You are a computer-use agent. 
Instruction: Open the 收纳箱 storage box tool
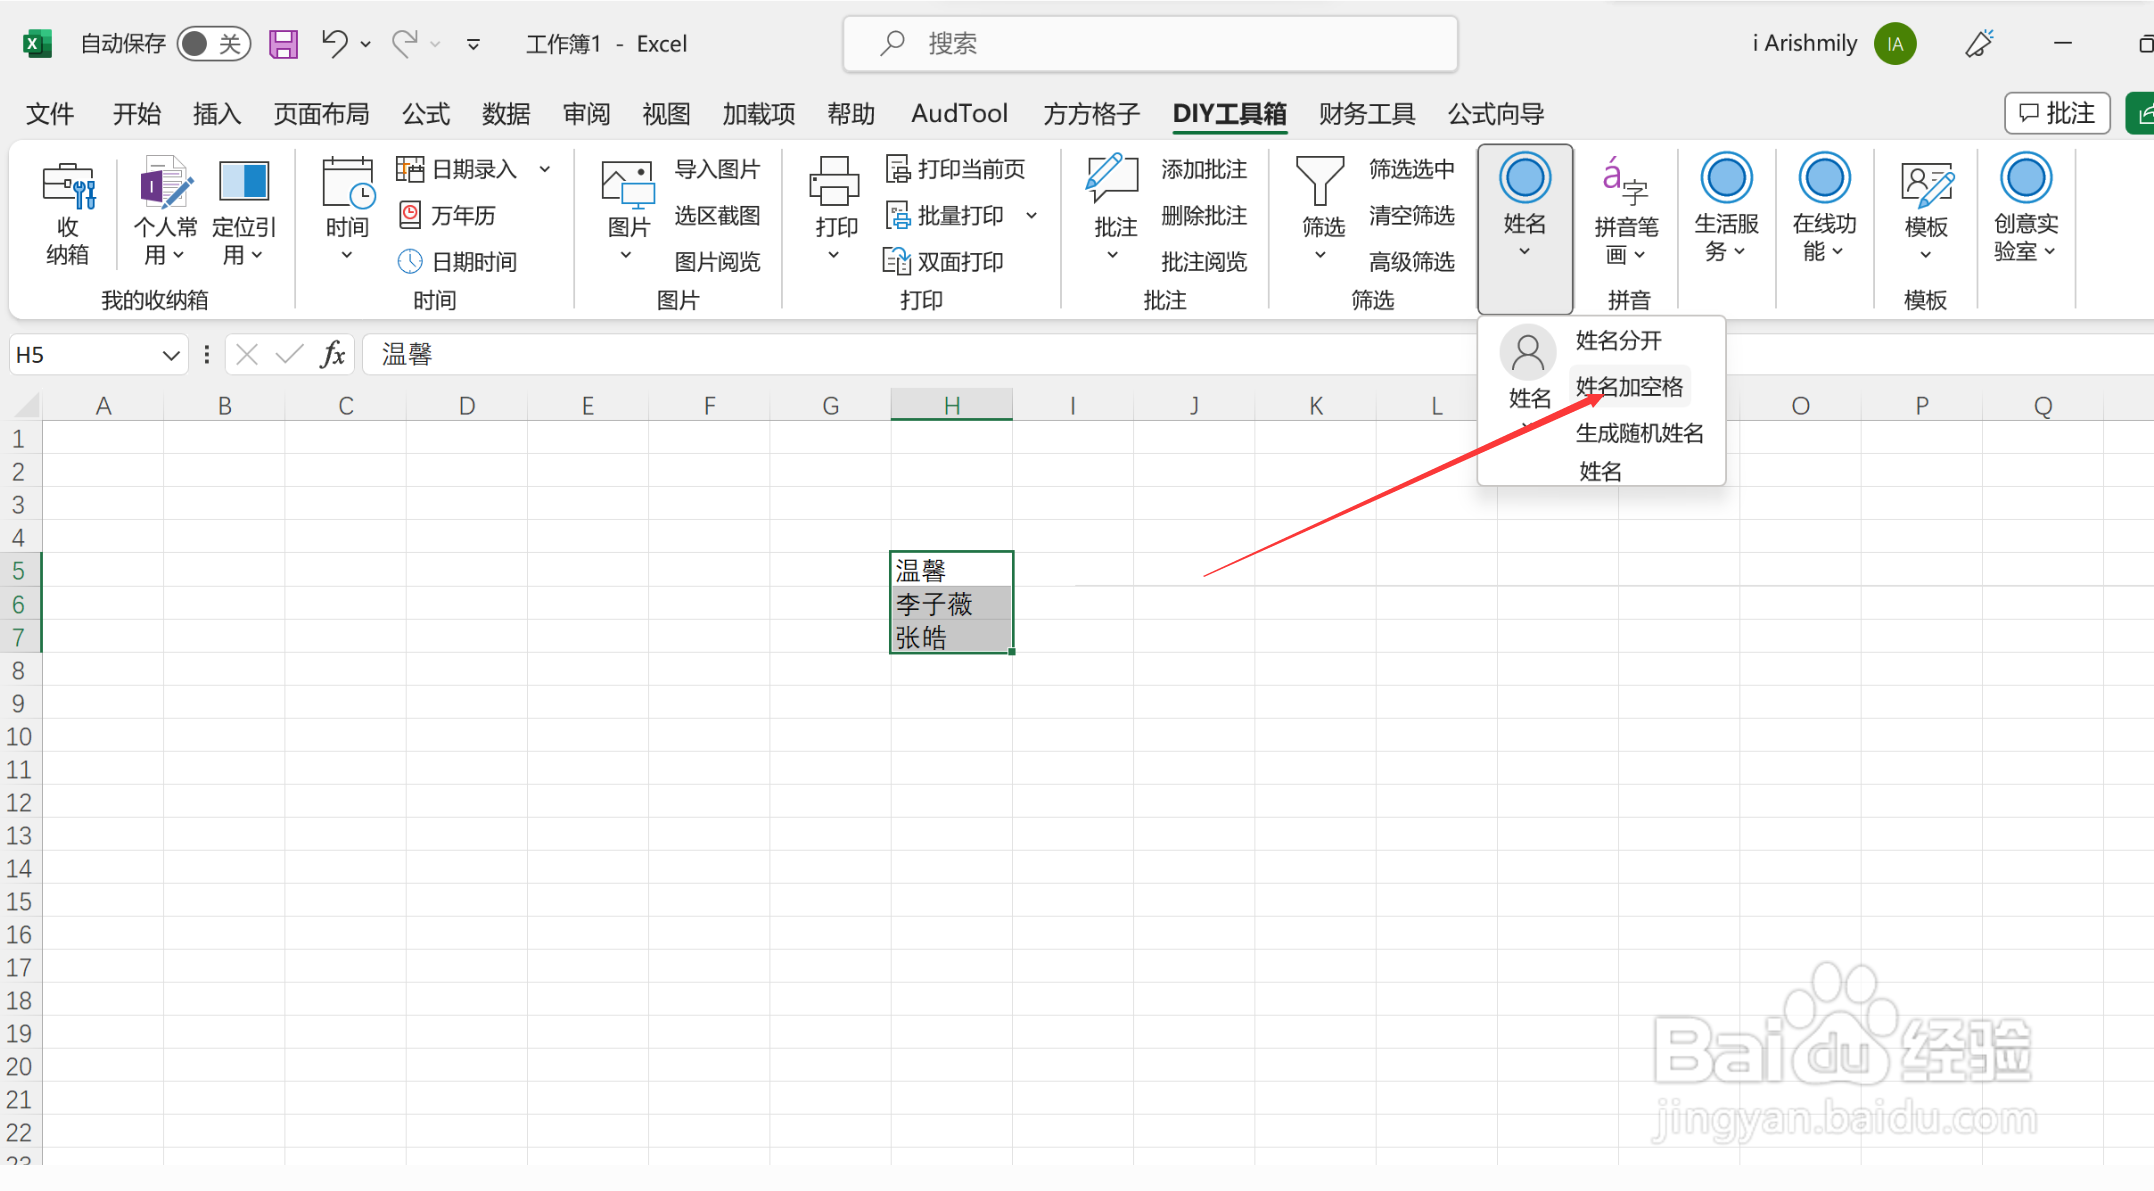tap(67, 213)
